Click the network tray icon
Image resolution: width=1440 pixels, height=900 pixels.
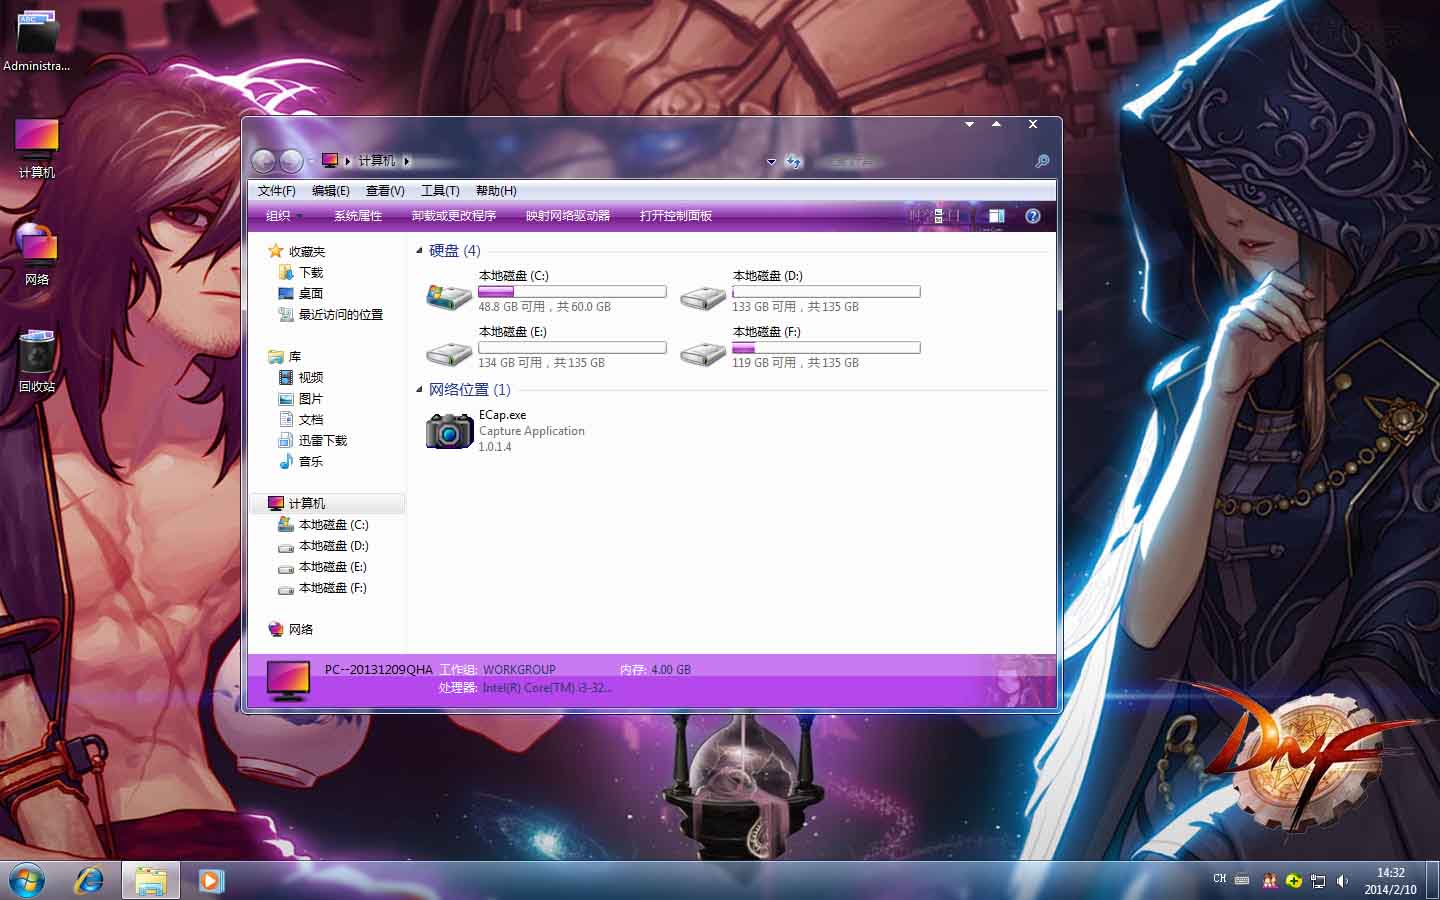pos(1318,881)
